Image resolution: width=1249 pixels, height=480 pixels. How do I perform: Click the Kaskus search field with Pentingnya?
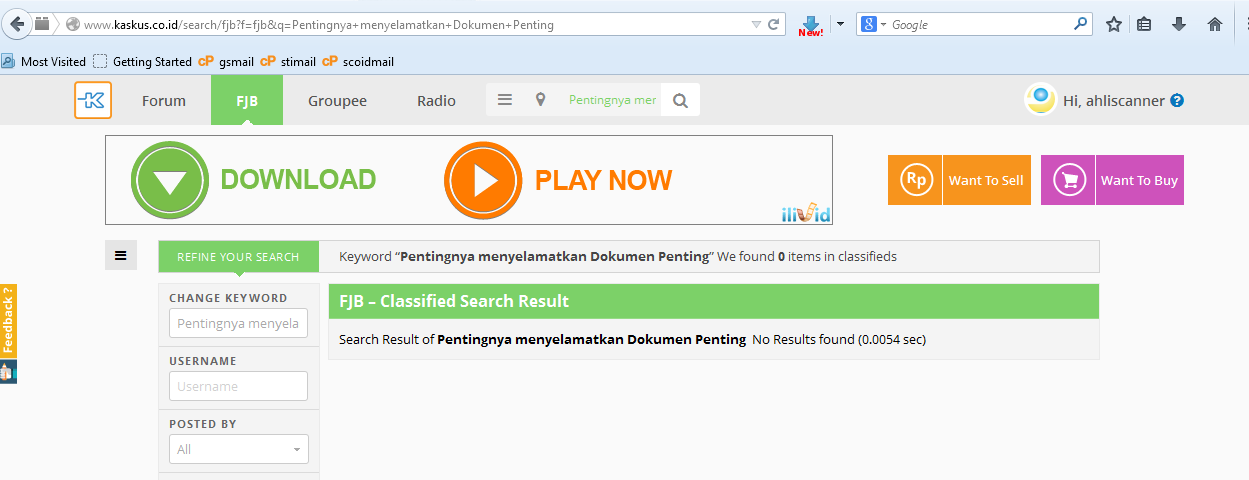coord(612,100)
